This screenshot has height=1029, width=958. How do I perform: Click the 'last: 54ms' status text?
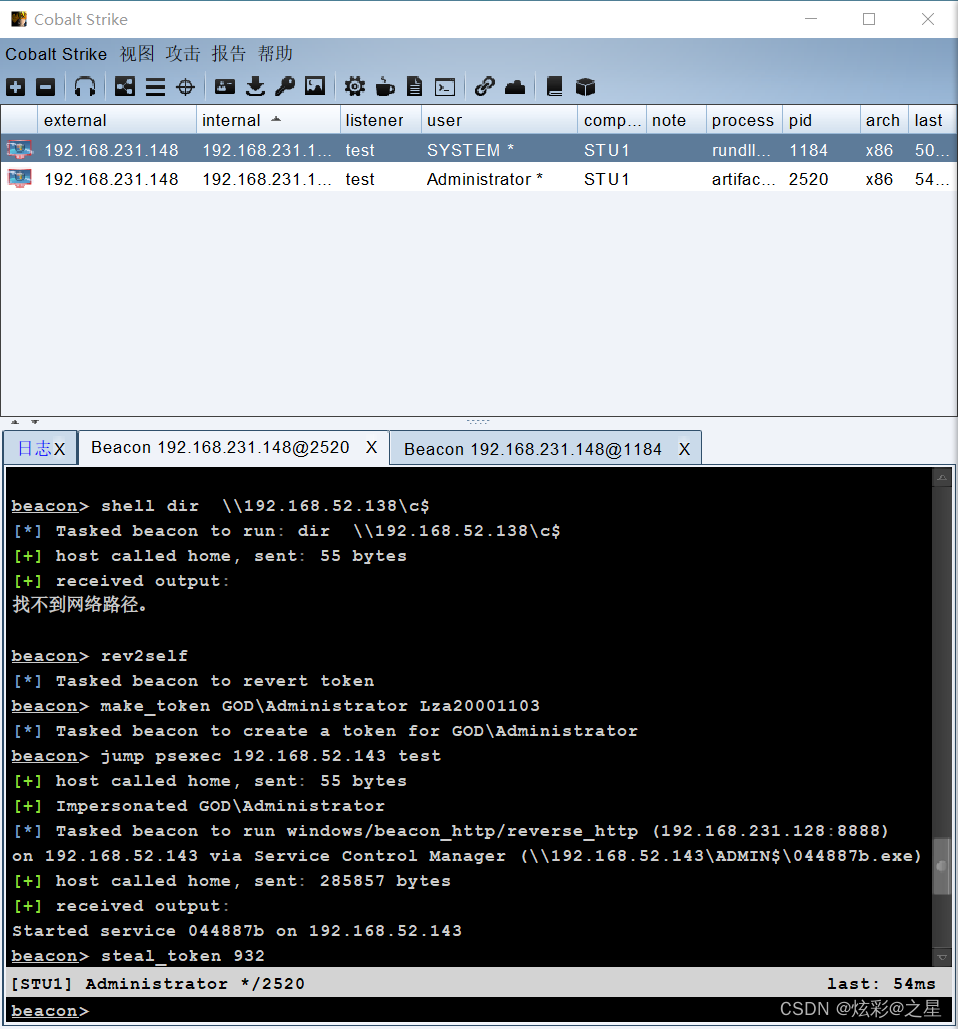coord(881,984)
